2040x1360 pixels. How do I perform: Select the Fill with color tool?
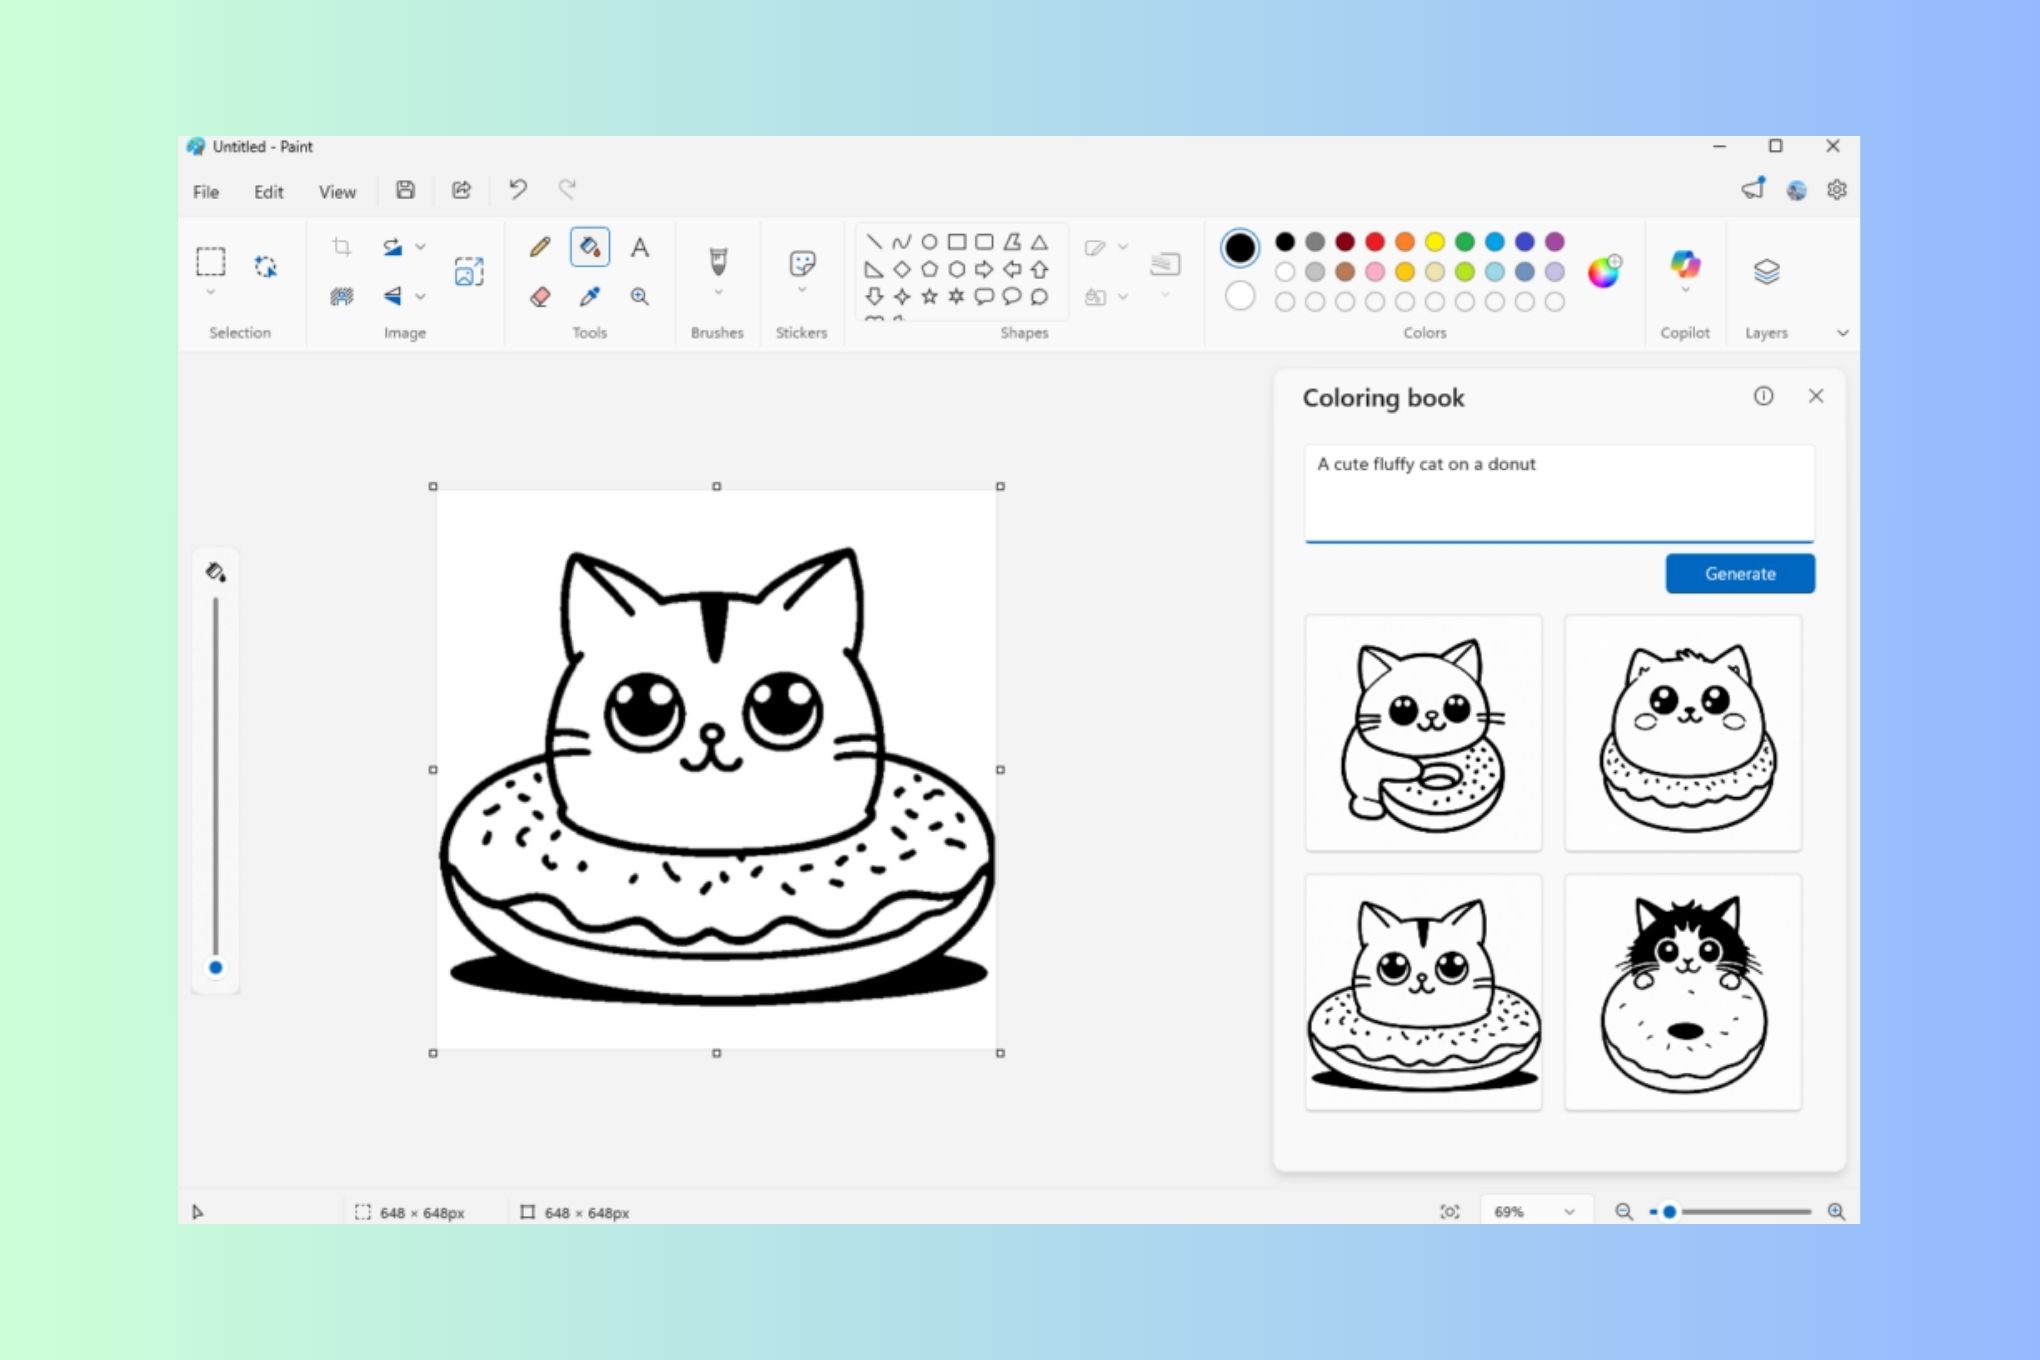click(589, 246)
